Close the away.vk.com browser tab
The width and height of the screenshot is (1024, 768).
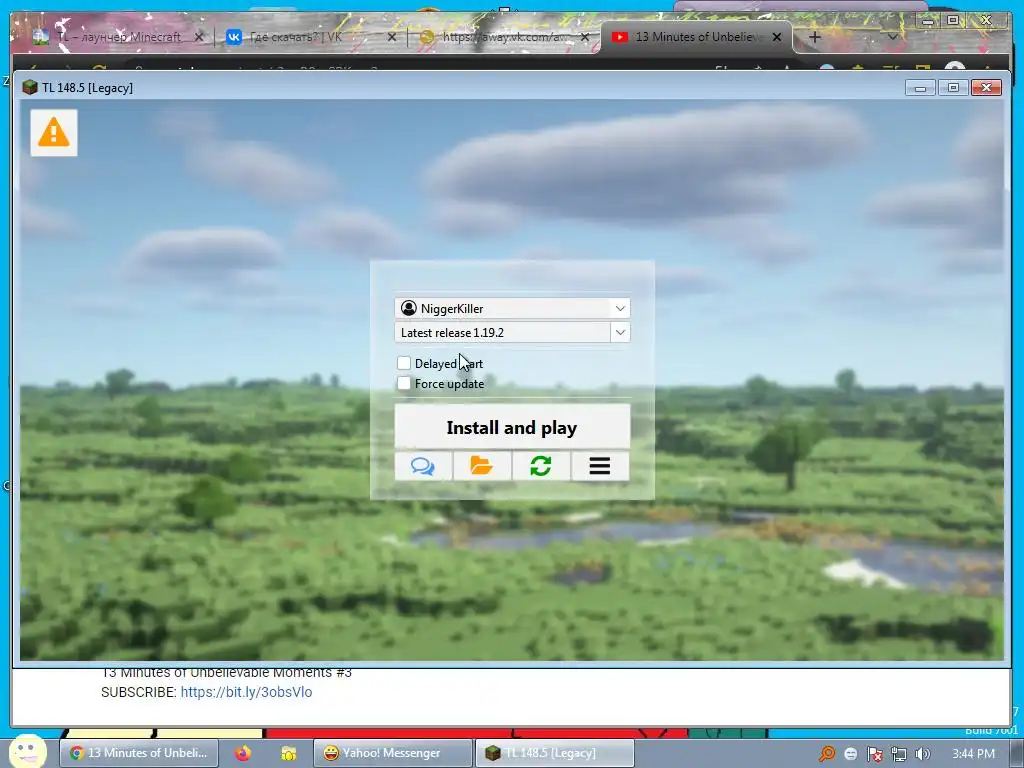tap(585, 37)
